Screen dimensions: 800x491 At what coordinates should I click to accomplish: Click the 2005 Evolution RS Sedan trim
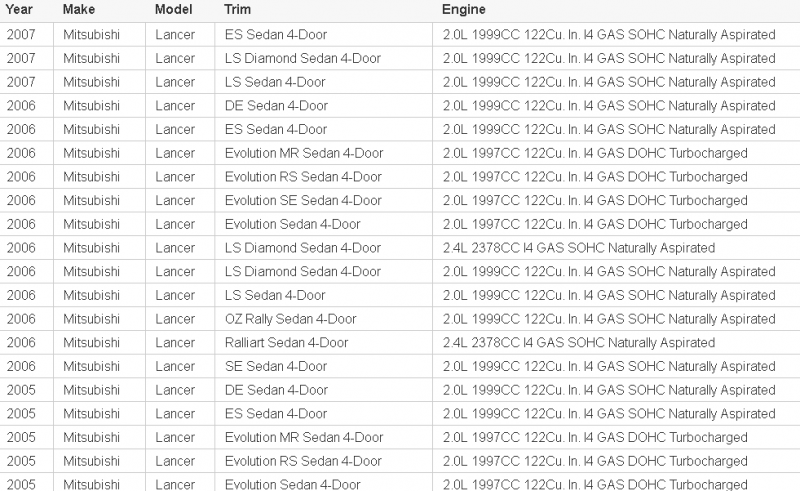pyautogui.click(x=304, y=461)
